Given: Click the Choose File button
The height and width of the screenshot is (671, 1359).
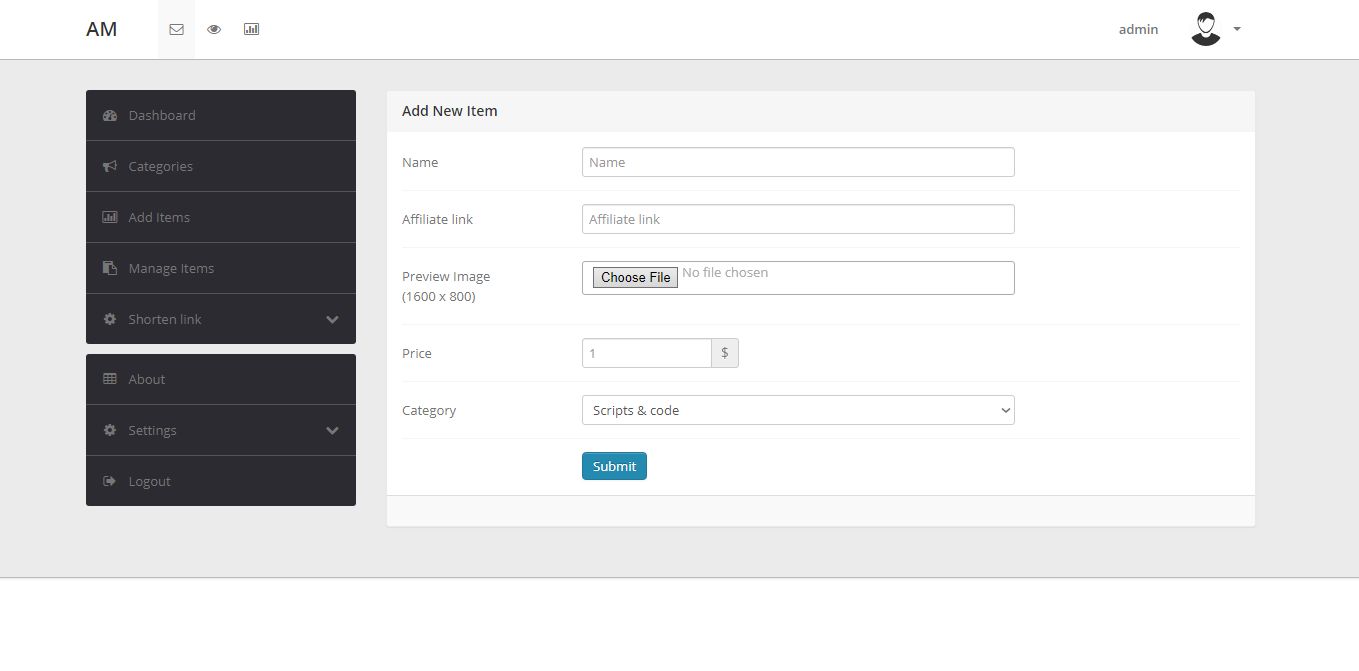Looking at the screenshot, I should [x=635, y=277].
